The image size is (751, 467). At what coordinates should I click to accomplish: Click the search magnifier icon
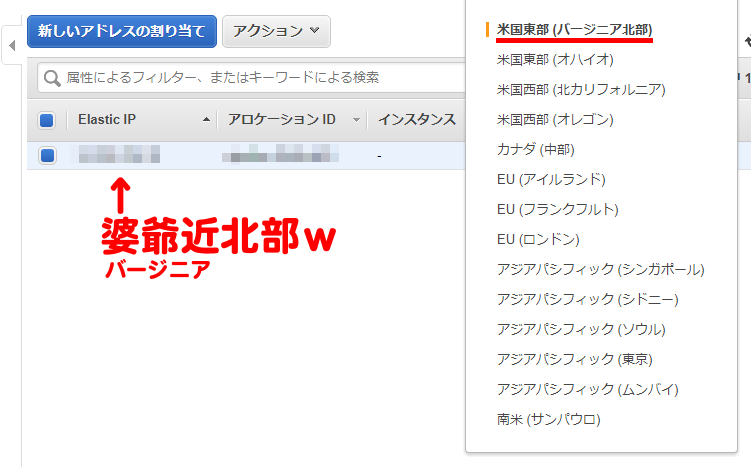coord(52,78)
